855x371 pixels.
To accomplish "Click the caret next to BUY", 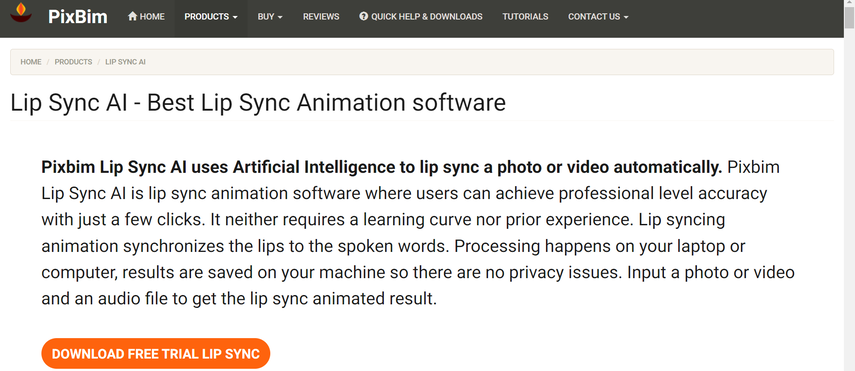I will [280, 17].
